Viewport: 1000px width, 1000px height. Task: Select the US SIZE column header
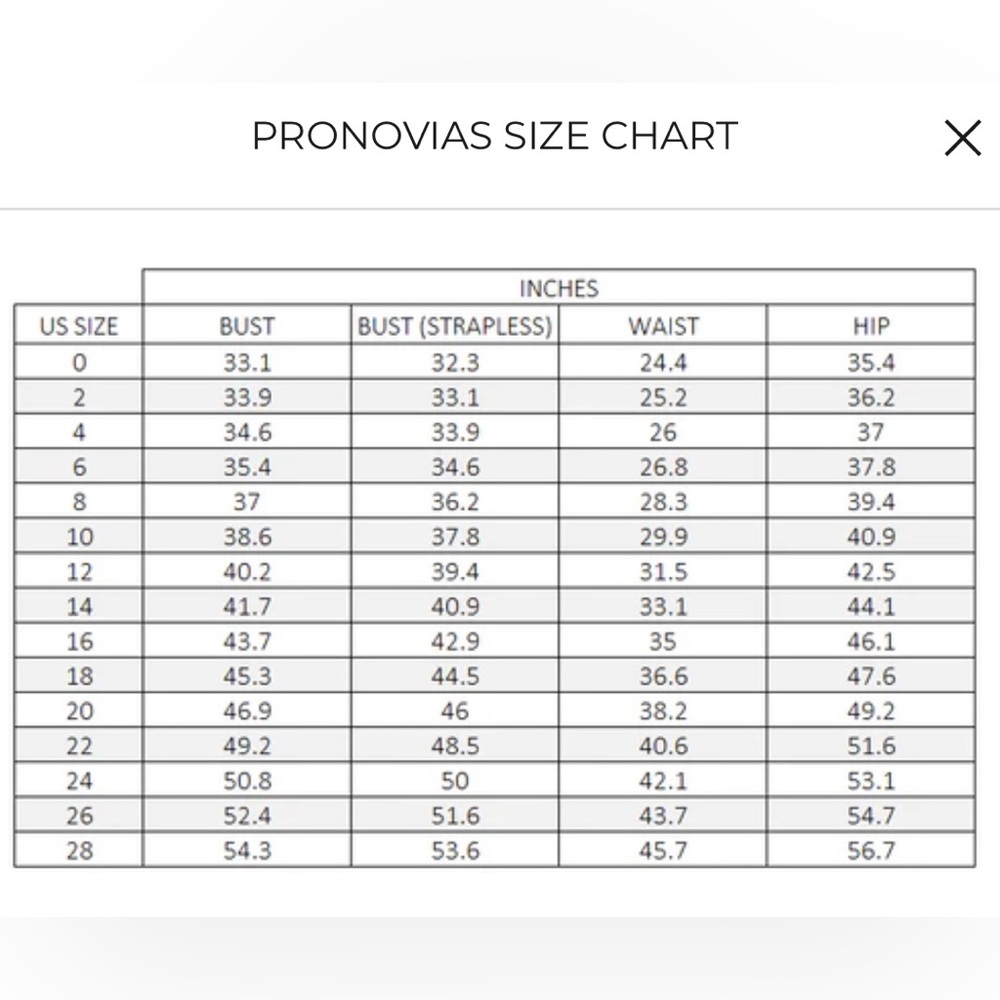click(79, 326)
